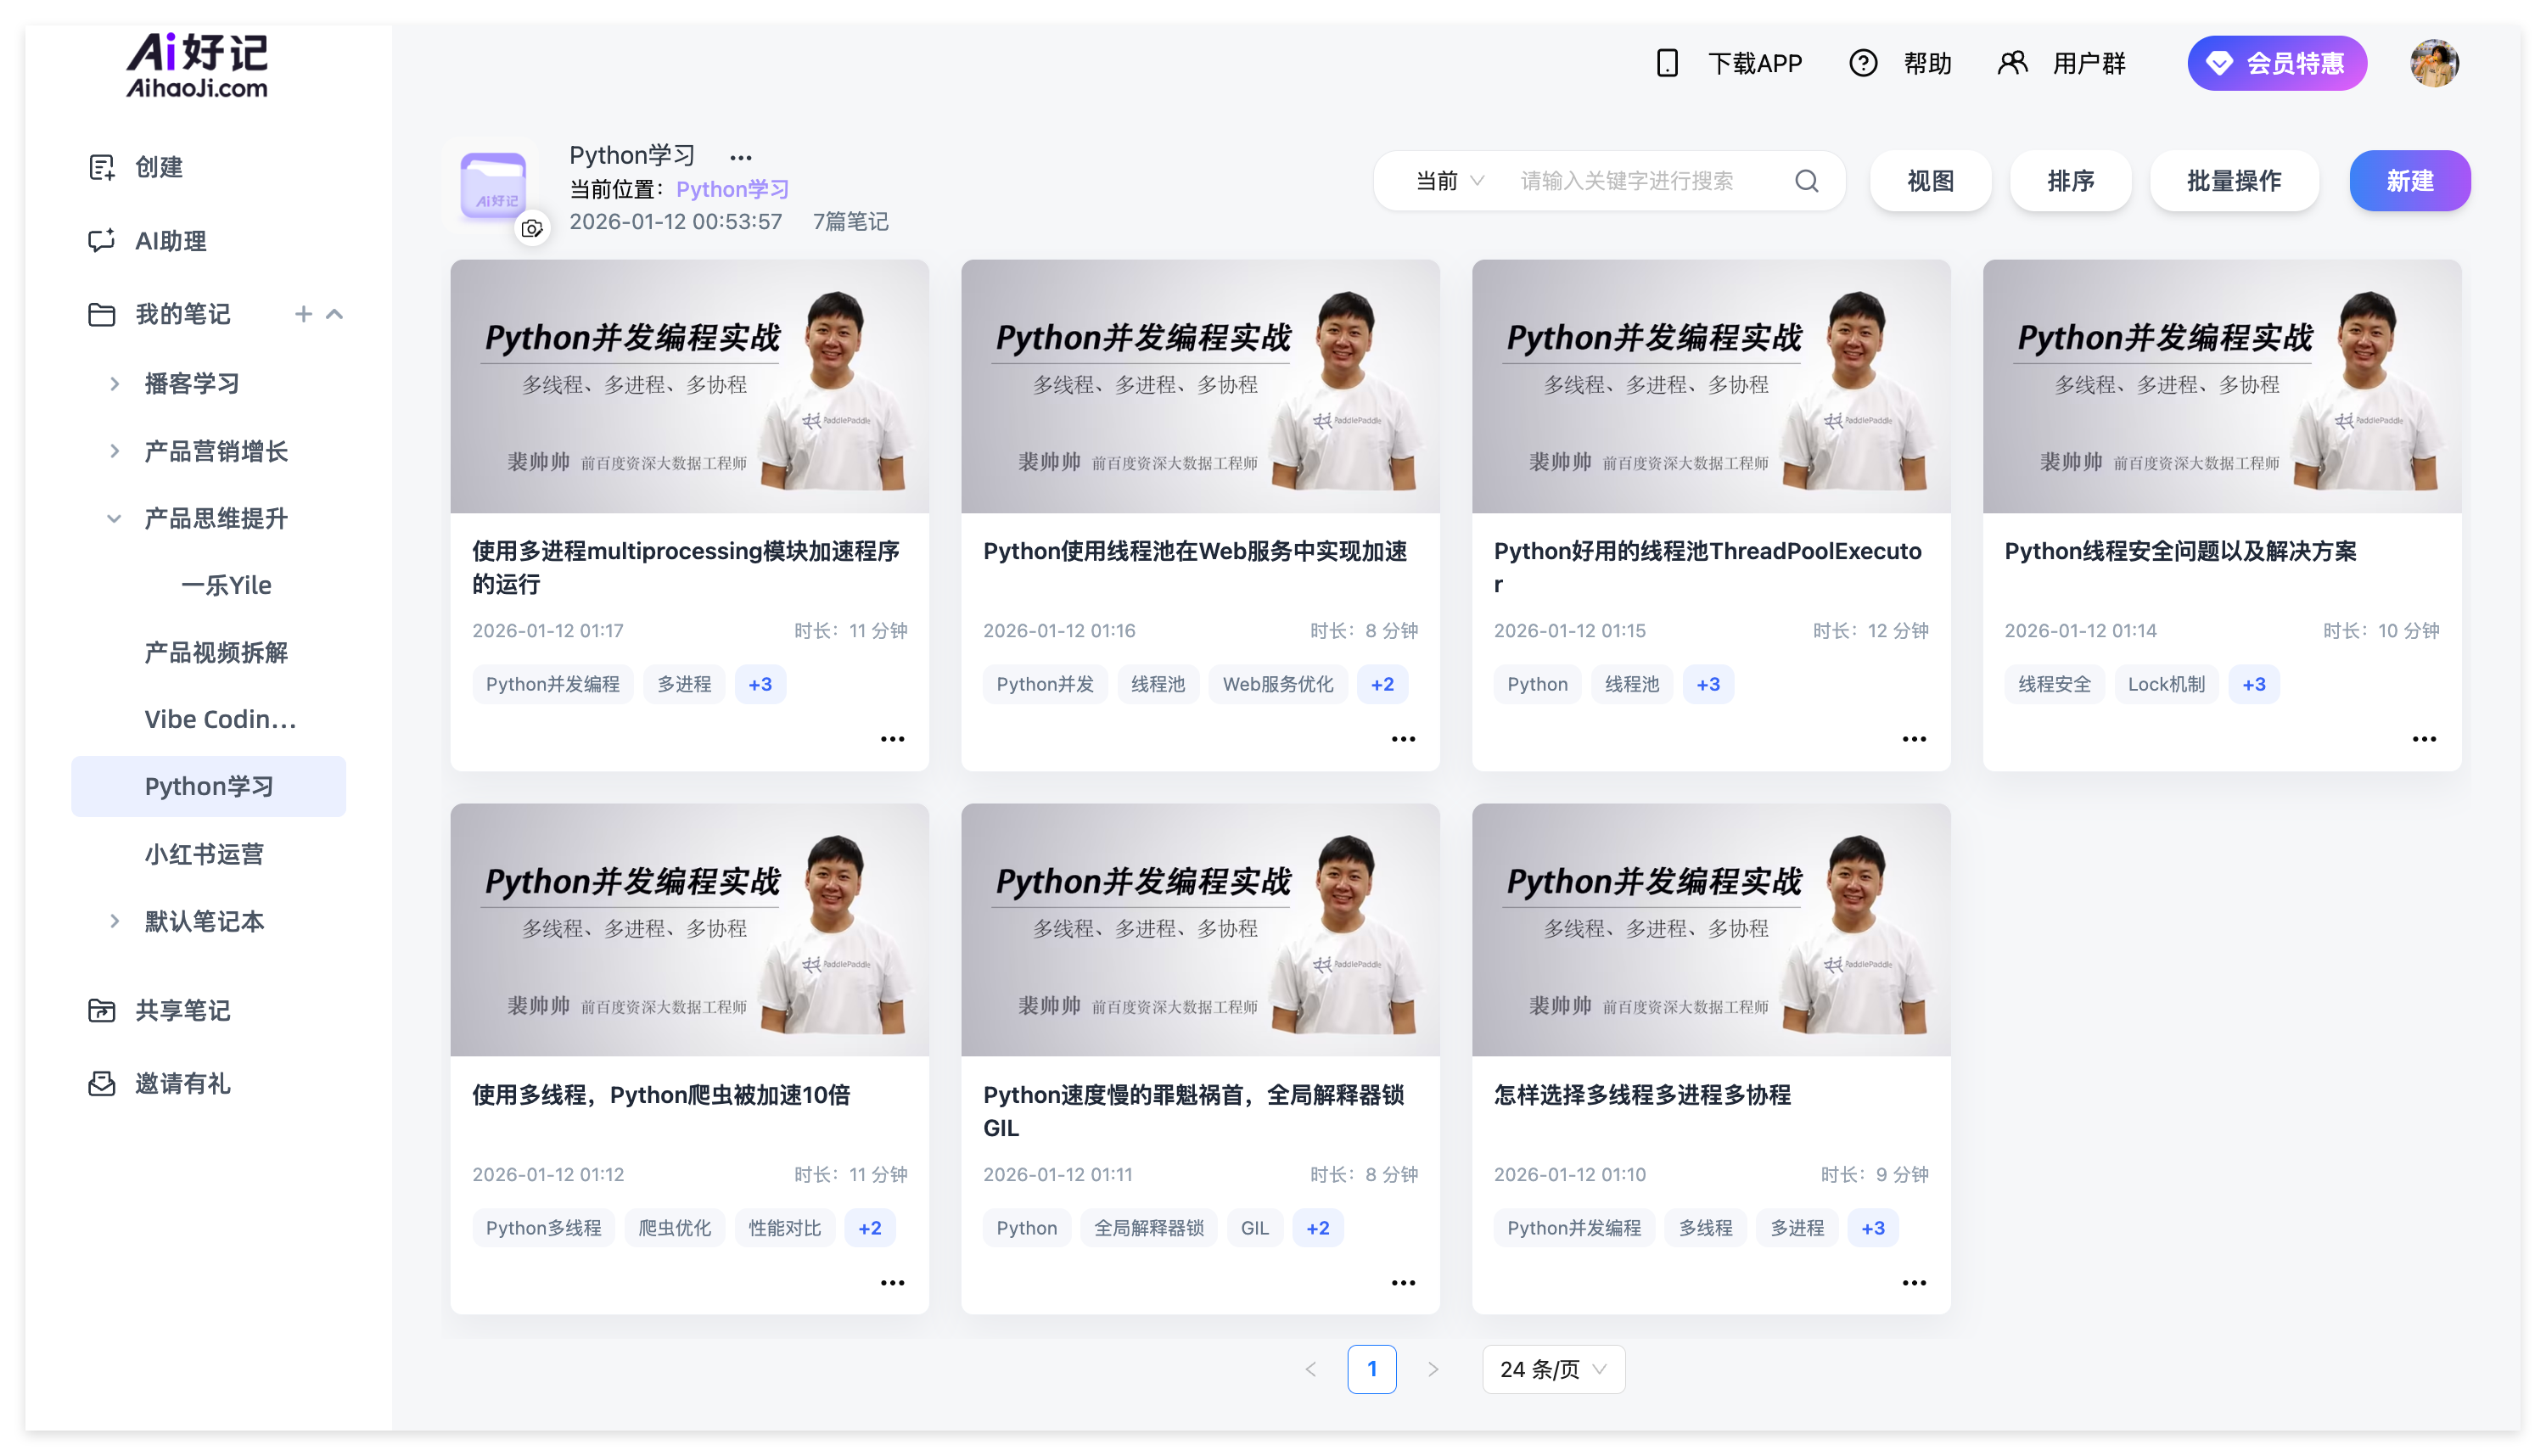
Task: Open more menu on 线程安全问题 card
Action: 2424,739
